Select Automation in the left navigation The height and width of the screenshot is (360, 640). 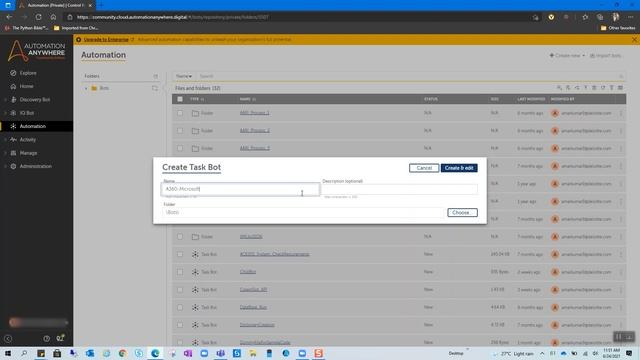tap(33, 126)
